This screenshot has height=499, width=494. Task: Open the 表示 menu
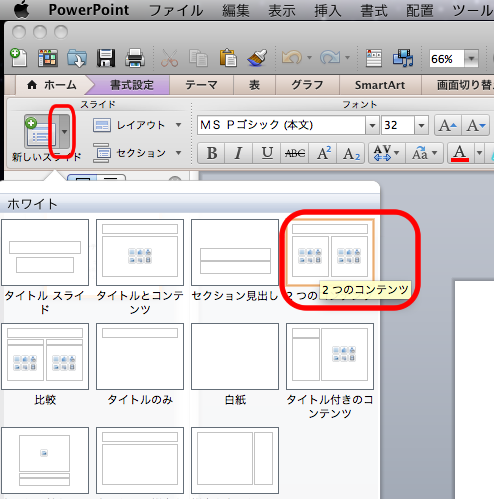click(282, 10)
